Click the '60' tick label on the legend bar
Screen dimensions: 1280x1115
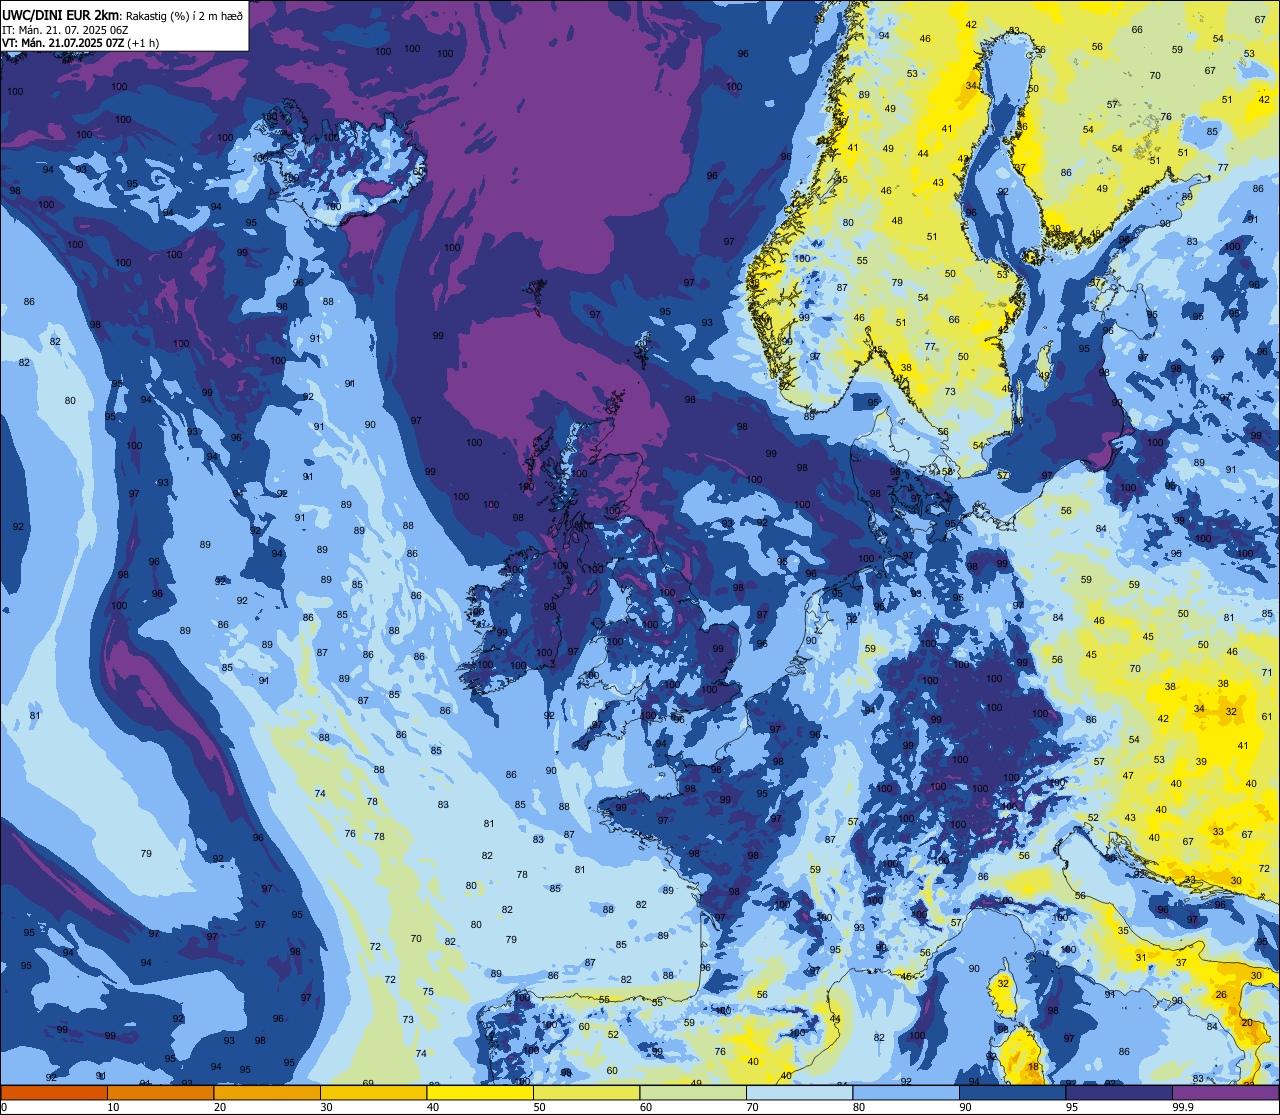pos(646,1107)
